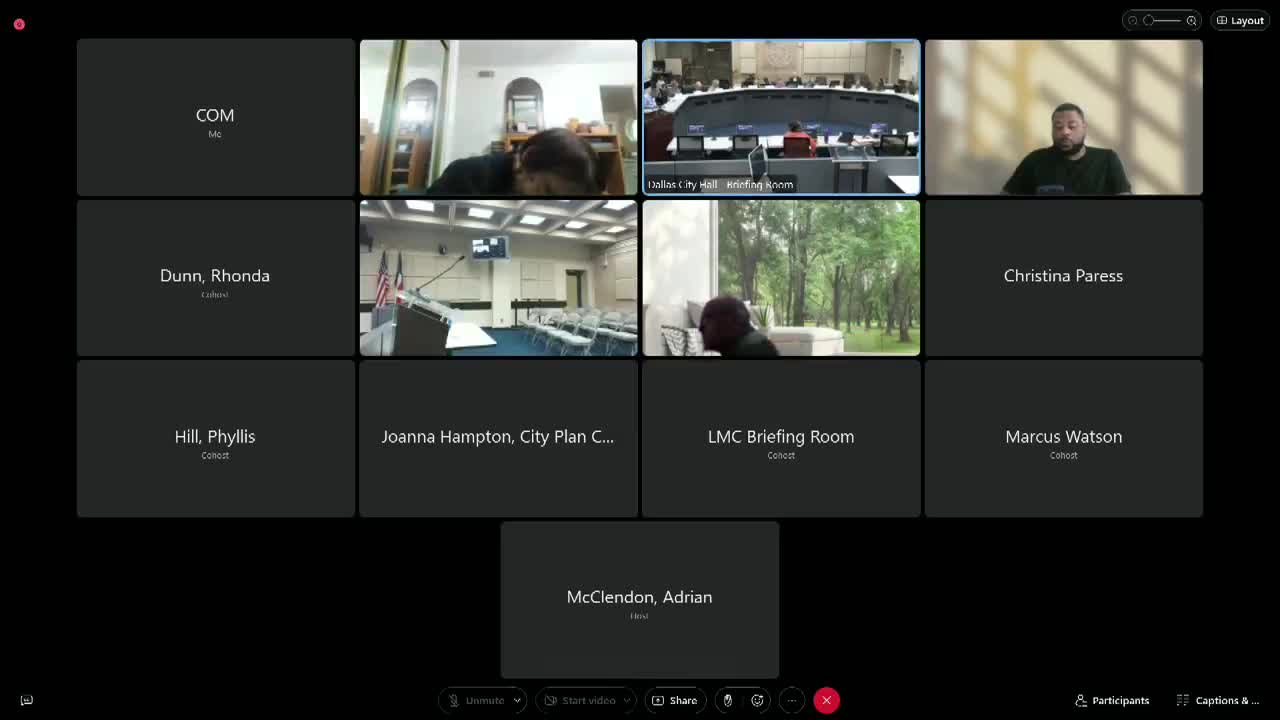This screenshot has width=1280, height=720.
Task: Select the Joanna Hampton, City Plan tile
Action: (x=498, y=438)
